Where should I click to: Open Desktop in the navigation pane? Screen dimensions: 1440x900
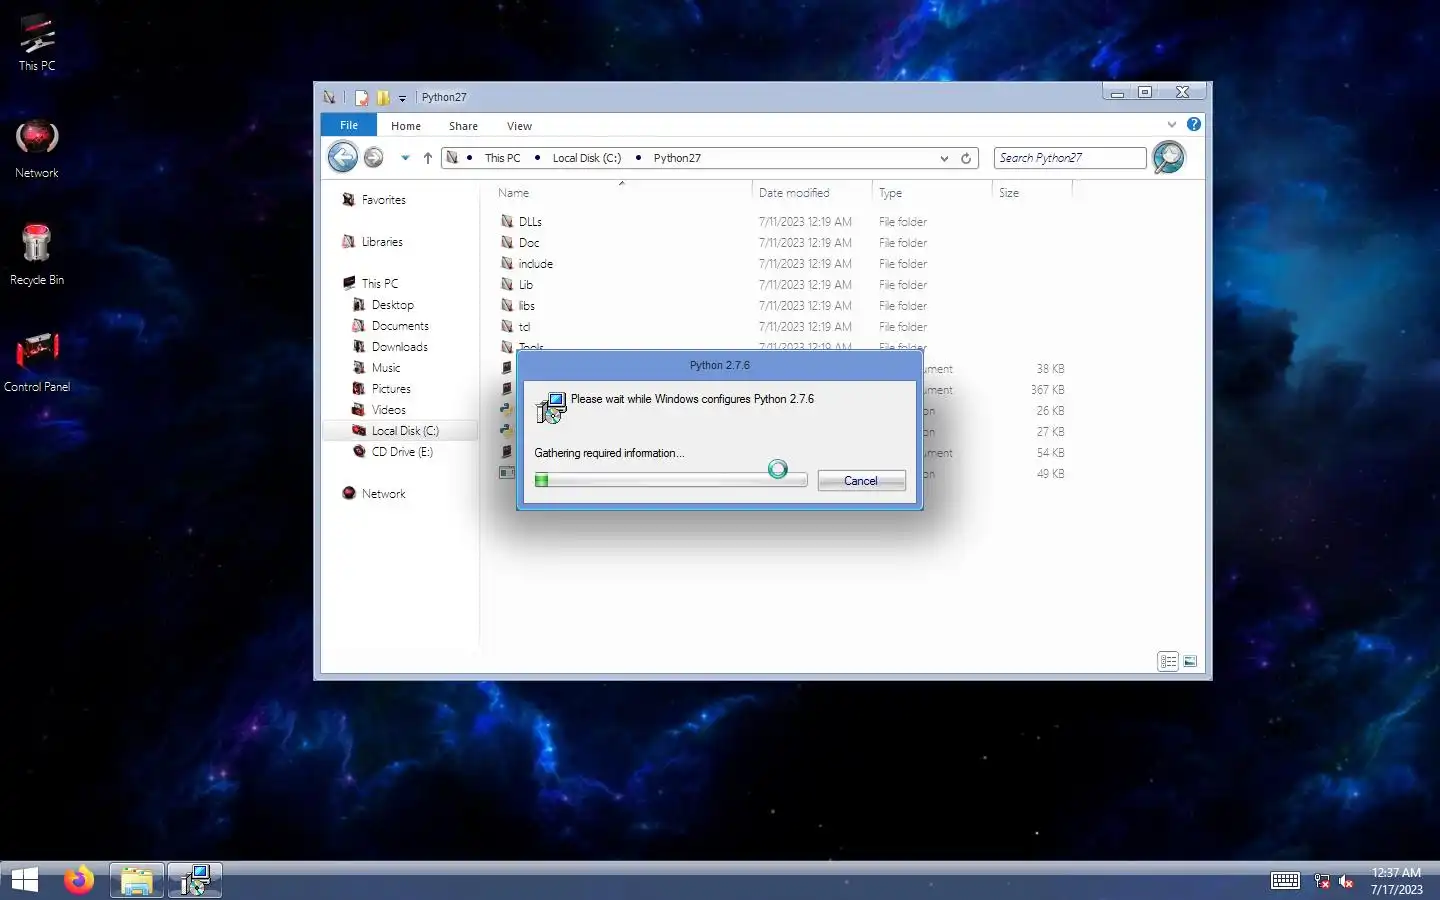click(392, 305)
